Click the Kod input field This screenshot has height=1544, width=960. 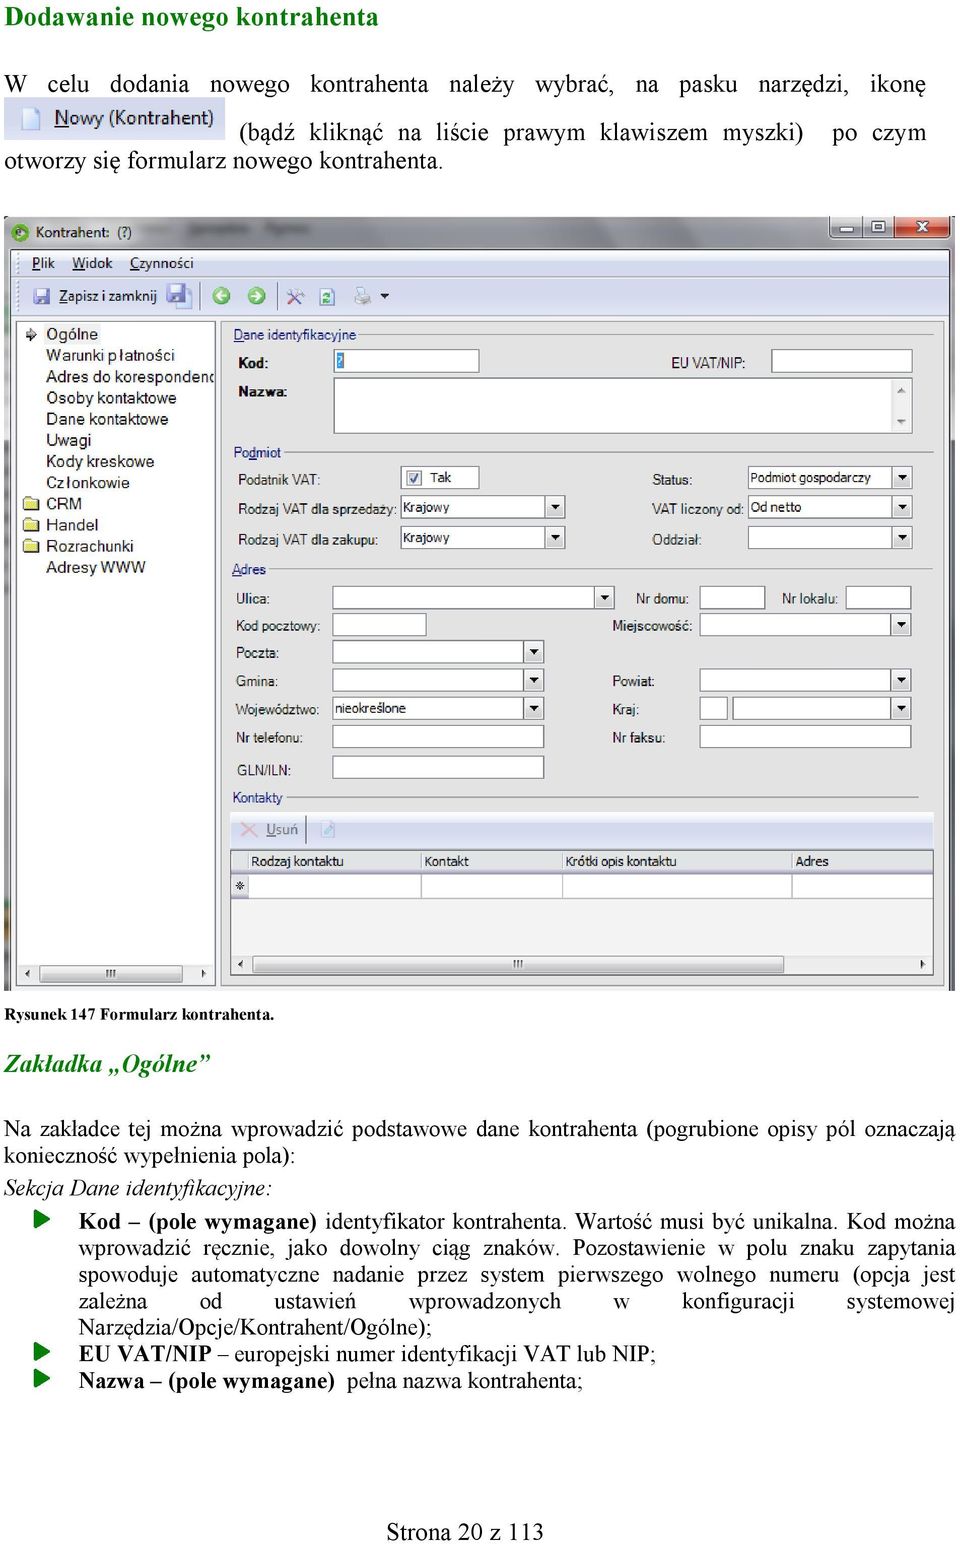click(x=406, y=361)
